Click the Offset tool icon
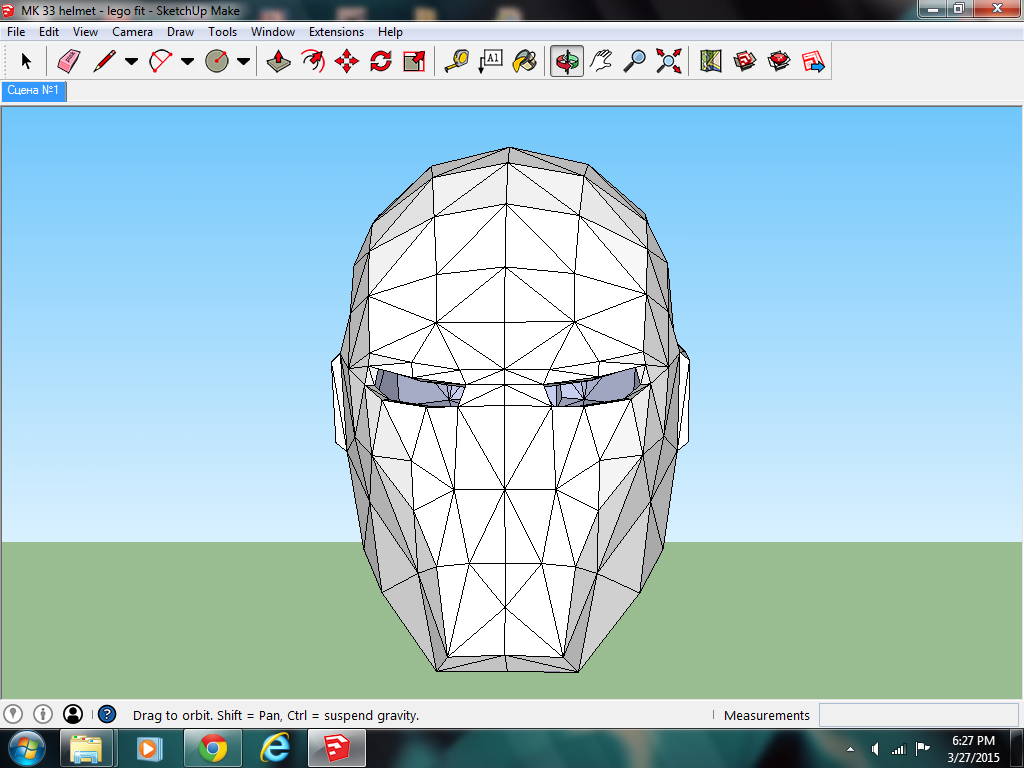This screenshot has height=768, width=1024. (313, 62)
